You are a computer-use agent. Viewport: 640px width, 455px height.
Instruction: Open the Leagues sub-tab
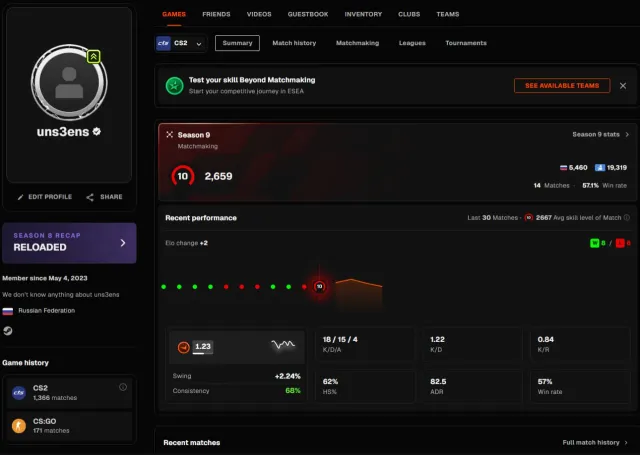pos(412,43)
